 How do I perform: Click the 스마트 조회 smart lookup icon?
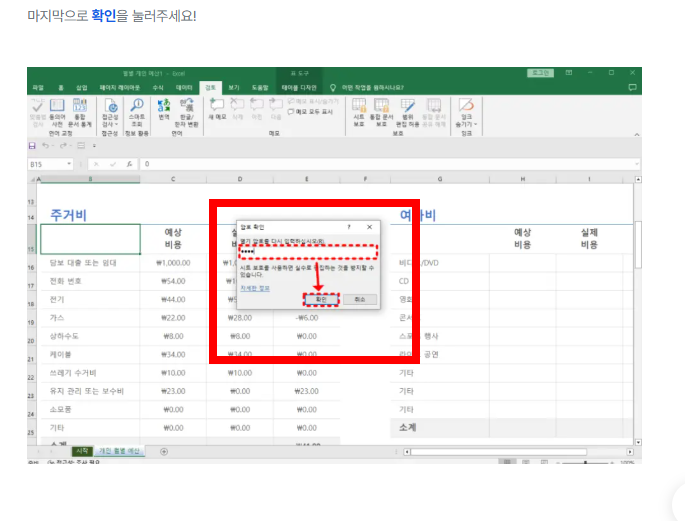(137, 112)
